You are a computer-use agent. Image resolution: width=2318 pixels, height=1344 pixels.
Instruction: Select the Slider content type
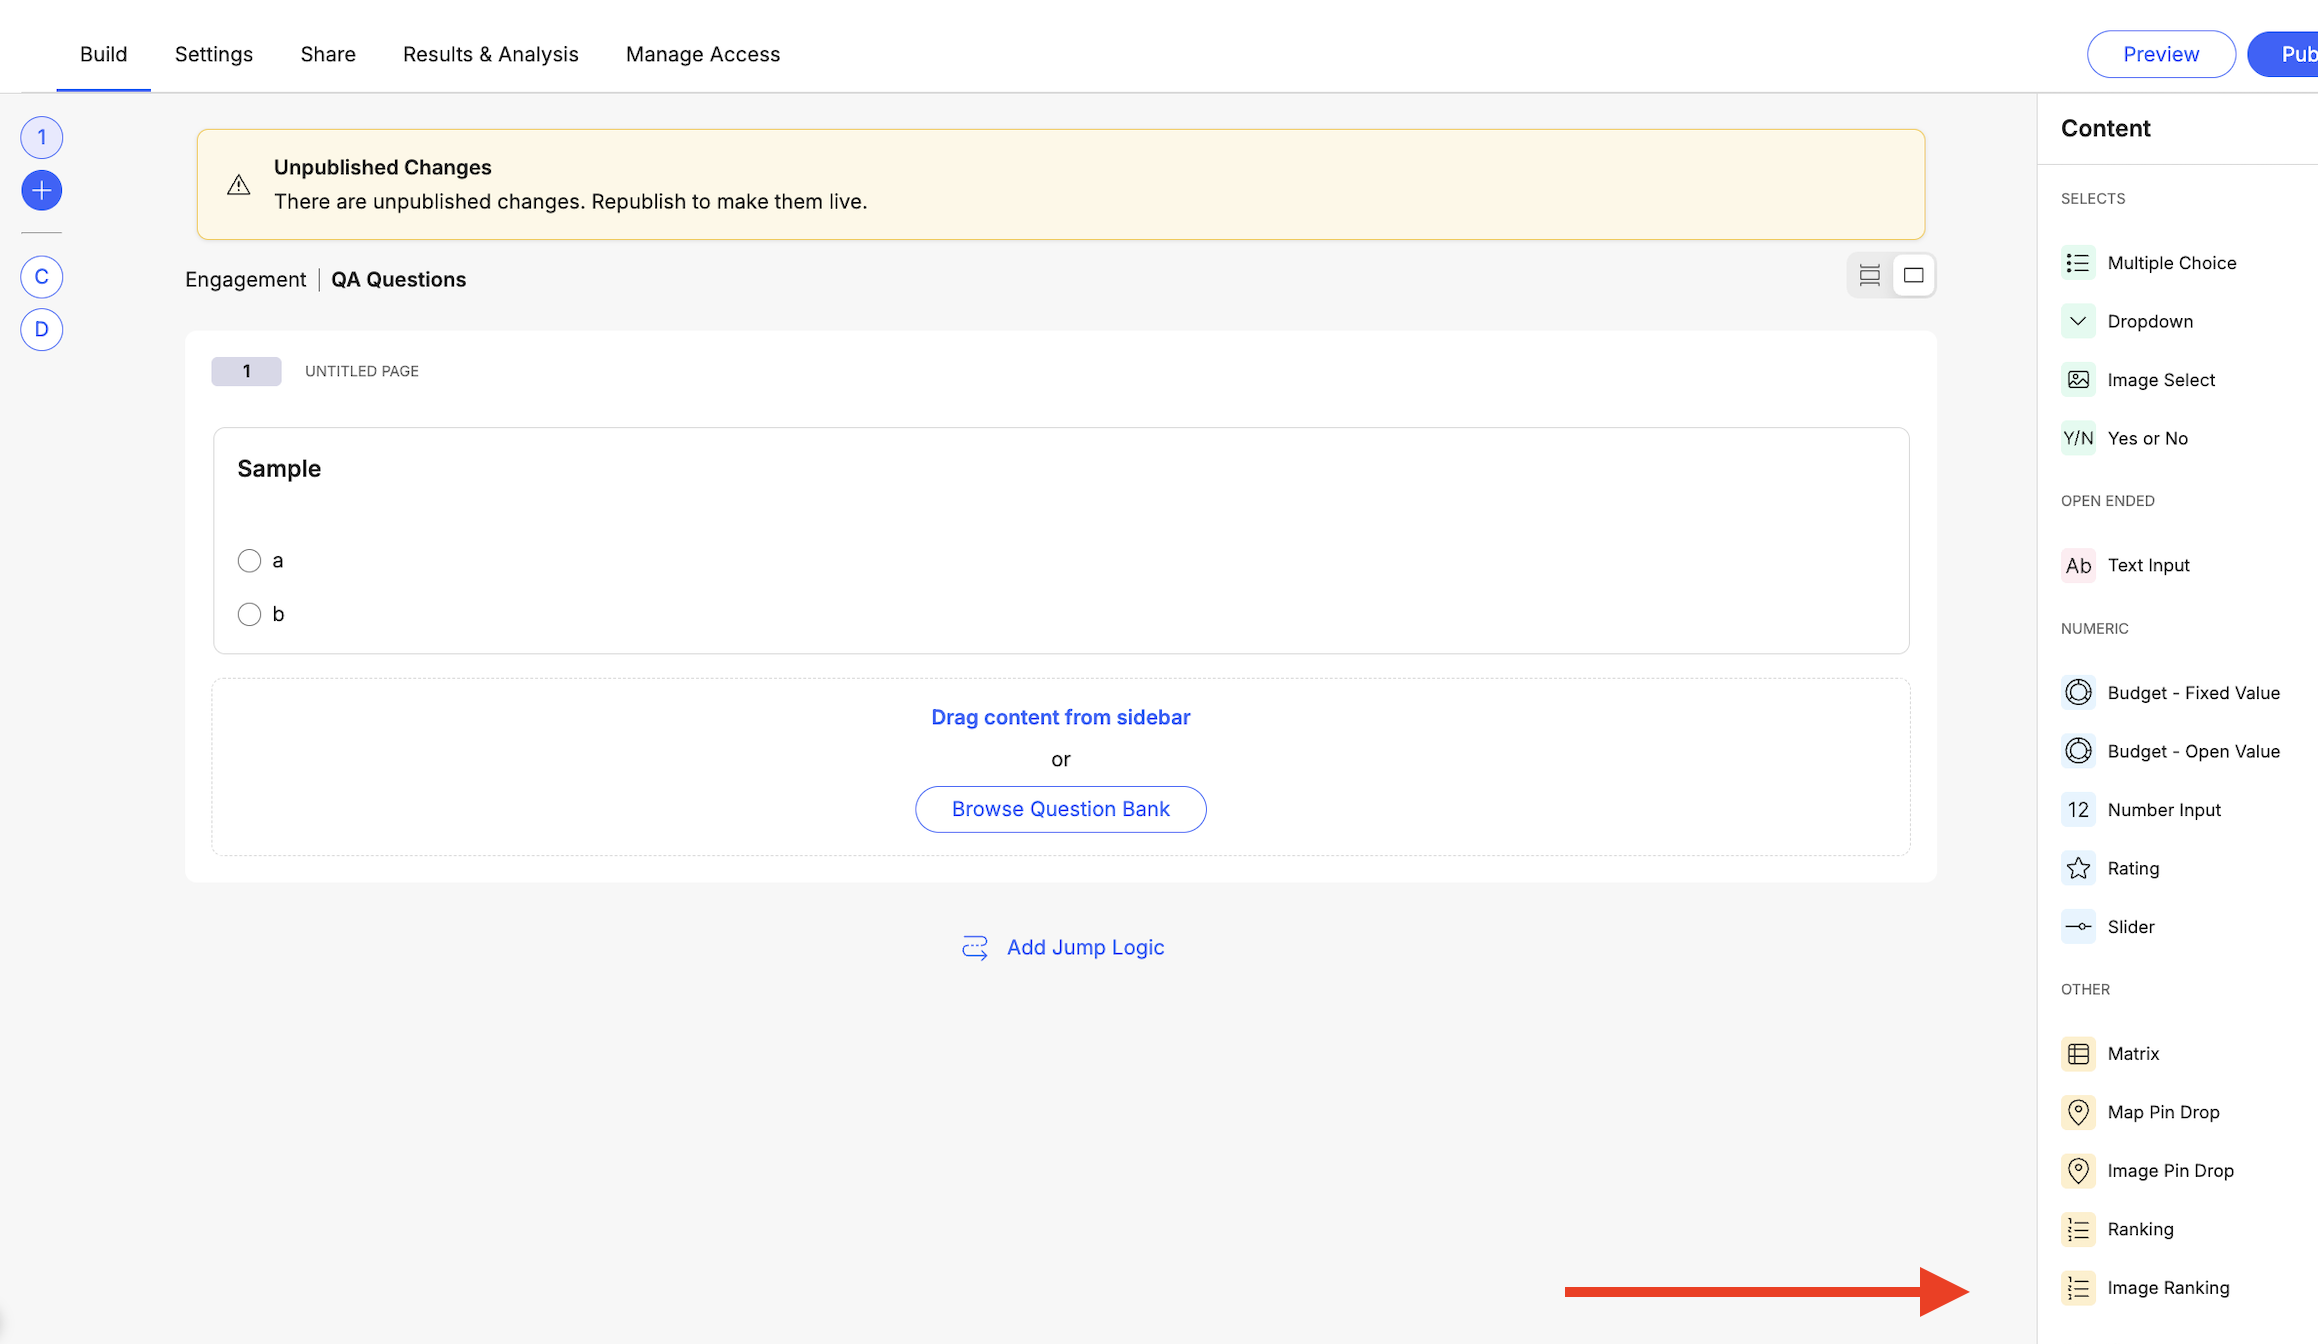pos(2130,927)
